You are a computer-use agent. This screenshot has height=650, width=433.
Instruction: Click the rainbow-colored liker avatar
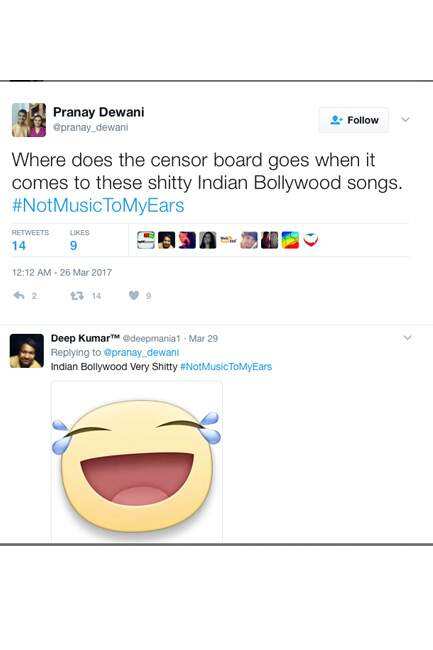290,240
